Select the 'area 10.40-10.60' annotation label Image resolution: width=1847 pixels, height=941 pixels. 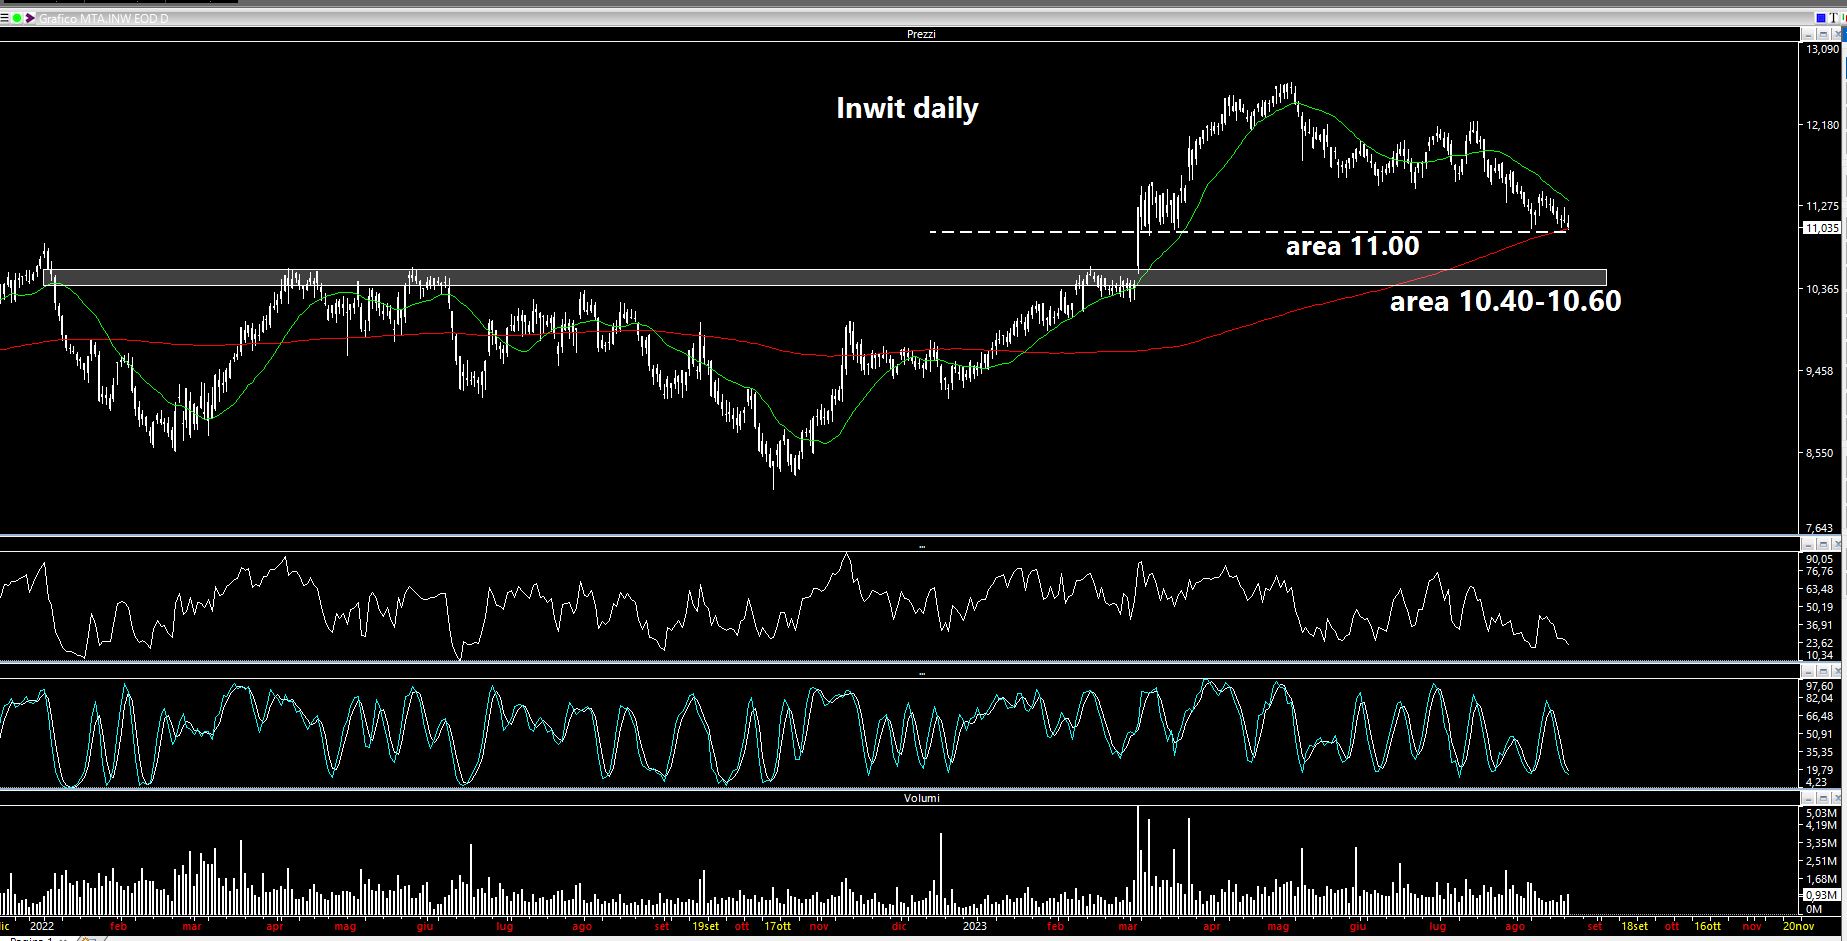[x=1505, y=300]
